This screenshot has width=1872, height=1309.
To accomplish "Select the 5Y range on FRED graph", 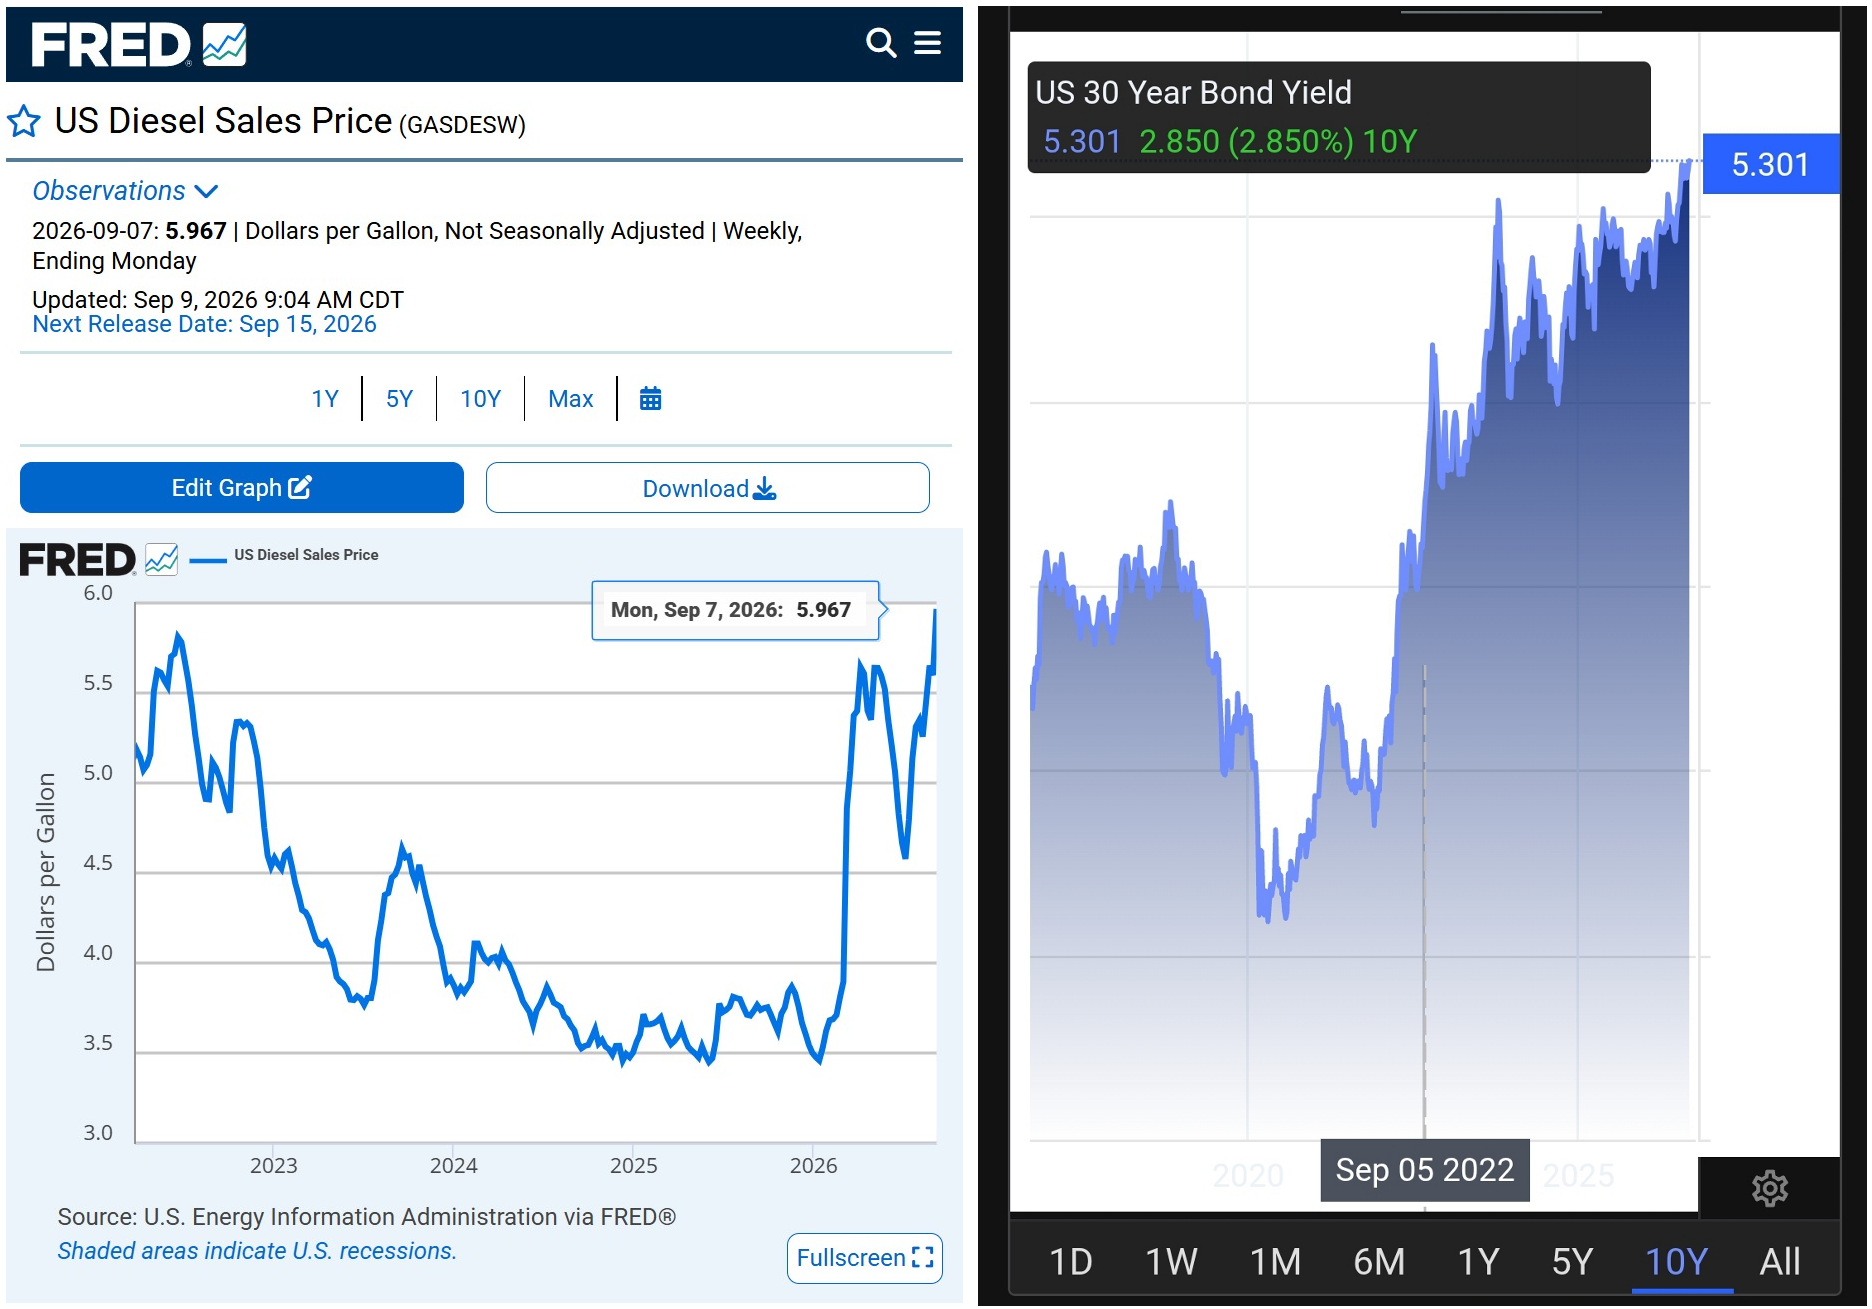I will click(x=399, y=399).
